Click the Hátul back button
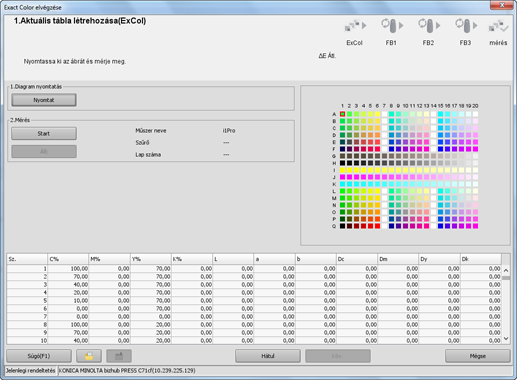 point(268,356)
